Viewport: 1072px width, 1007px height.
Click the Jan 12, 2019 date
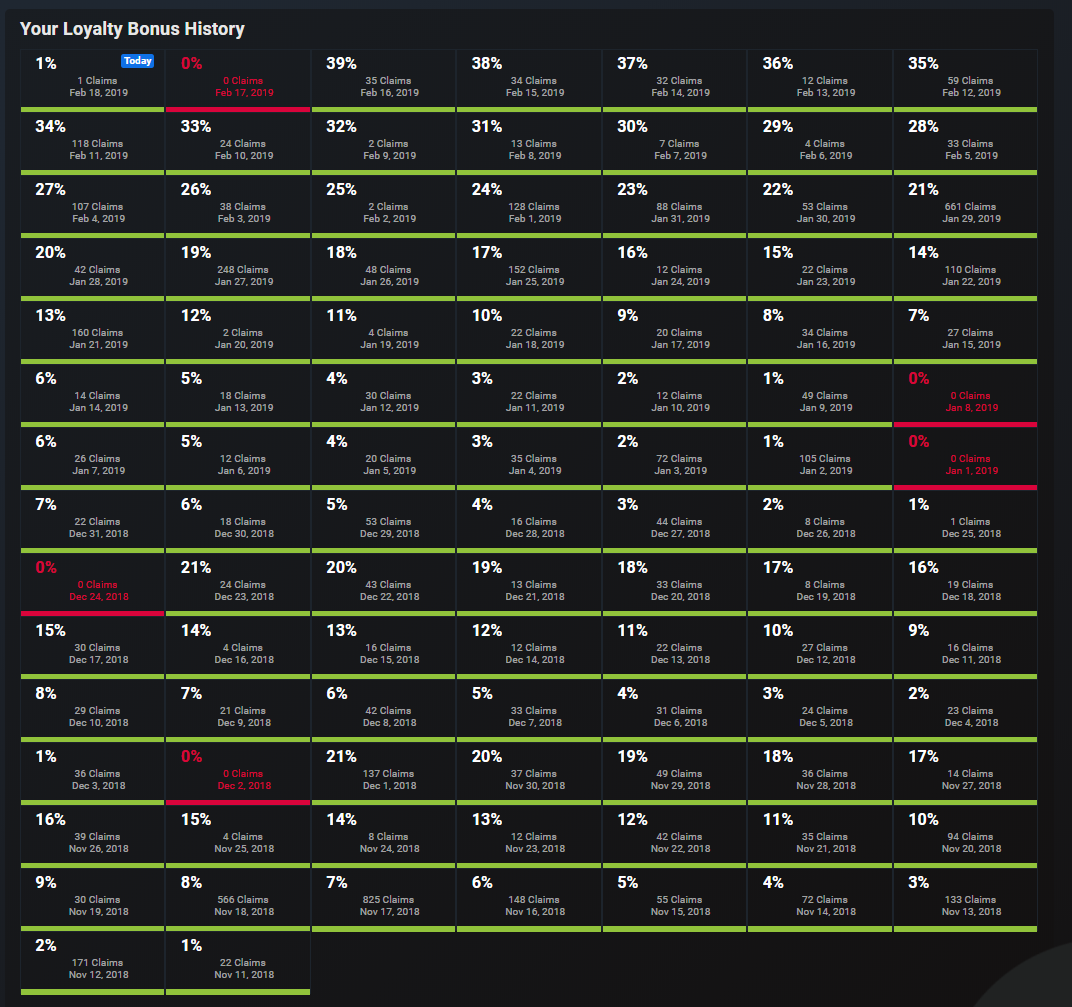[390, 407]
